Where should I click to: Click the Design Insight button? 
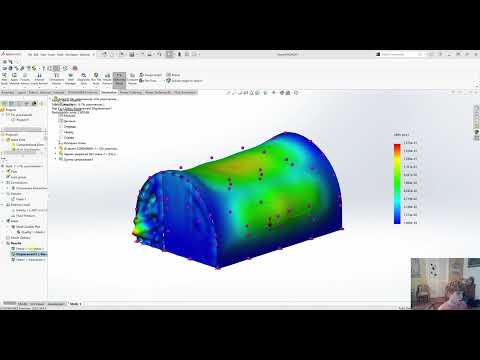tap(151, 75)
